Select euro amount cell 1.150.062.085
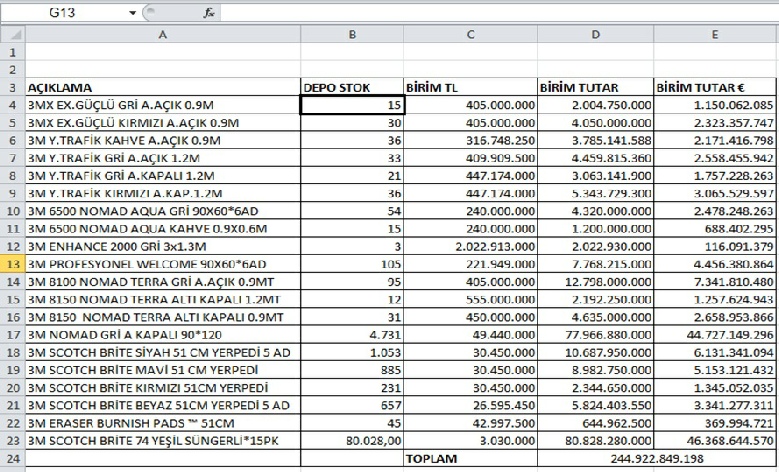 pyautogui.click(x=715, y=105)
